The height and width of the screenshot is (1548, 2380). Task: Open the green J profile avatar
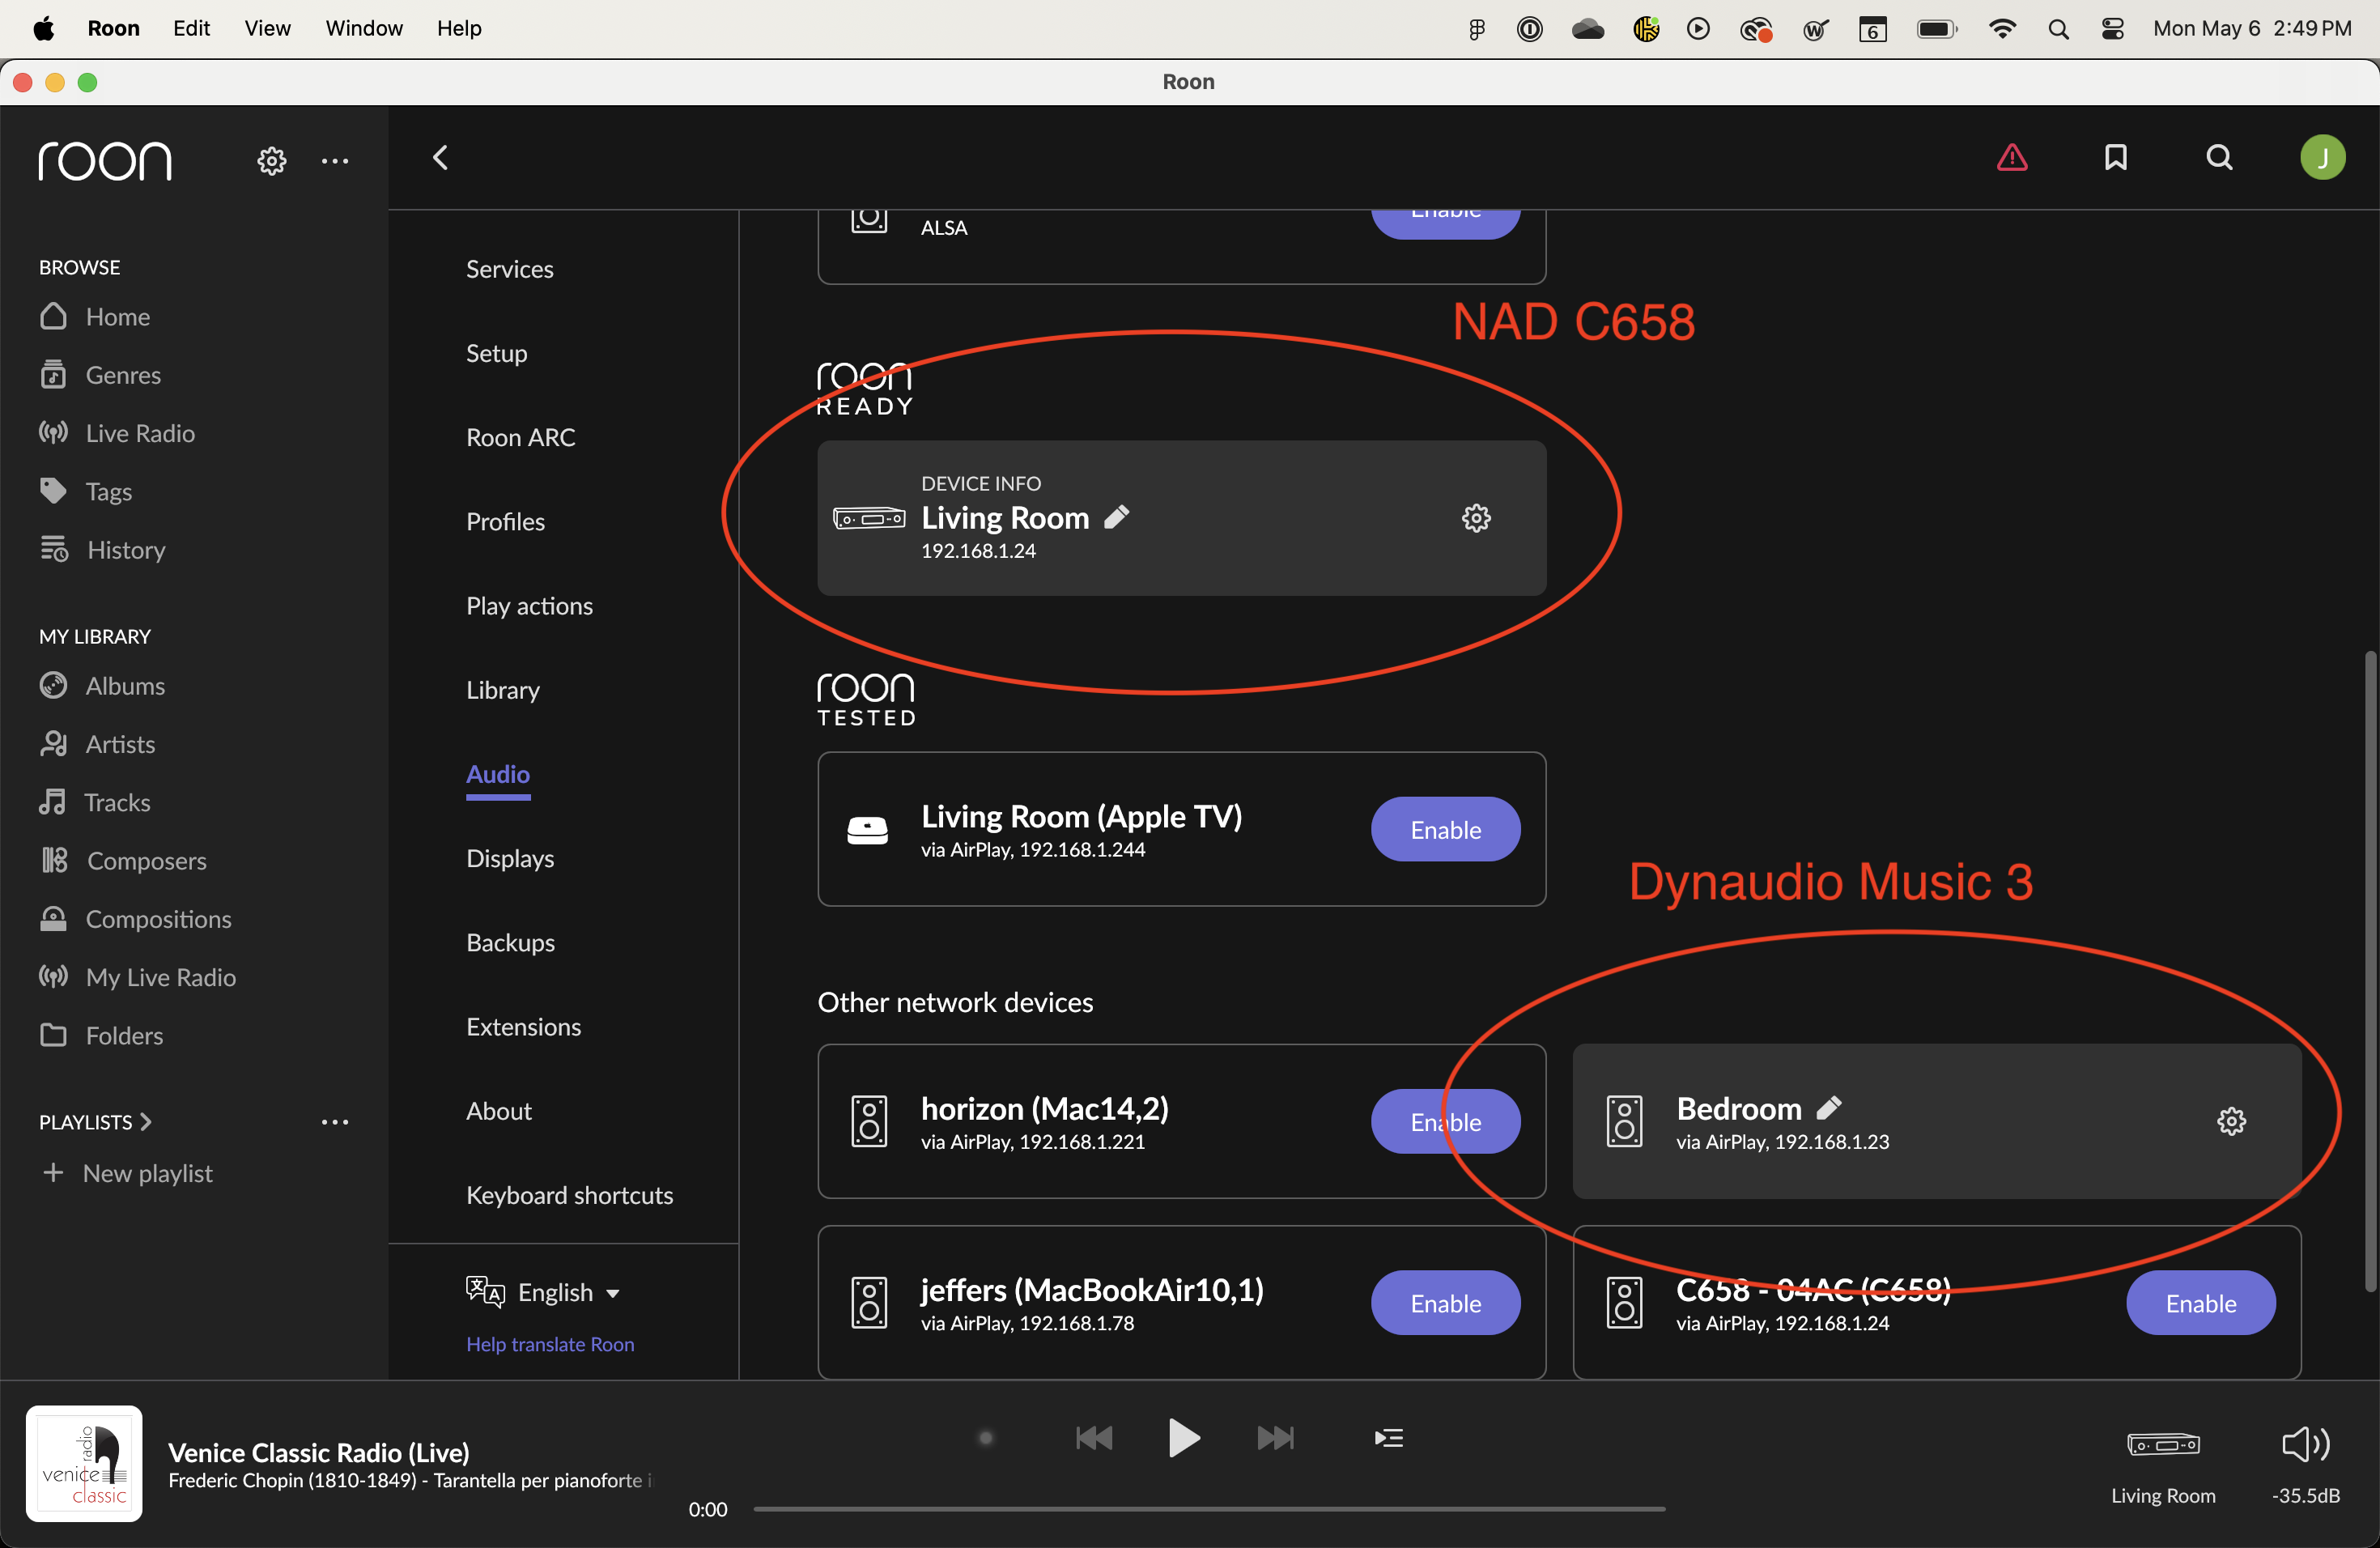tap(2323, 157)
